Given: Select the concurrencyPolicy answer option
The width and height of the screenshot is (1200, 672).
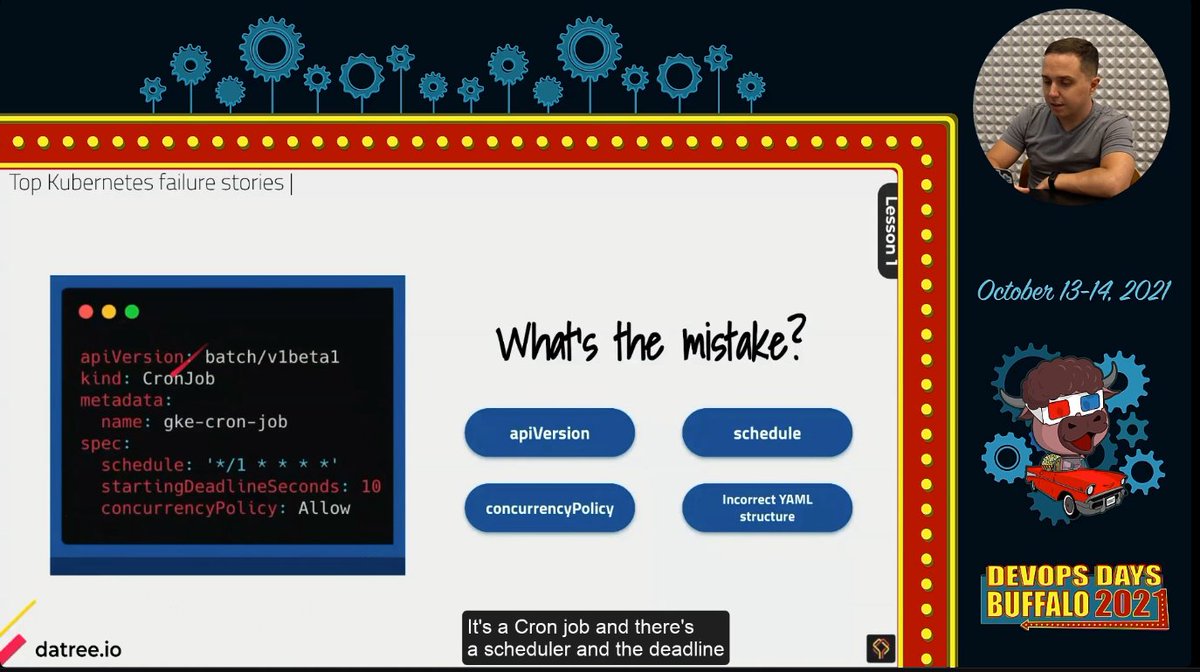Looking at the screenshot, I should (x=549, y=508).
